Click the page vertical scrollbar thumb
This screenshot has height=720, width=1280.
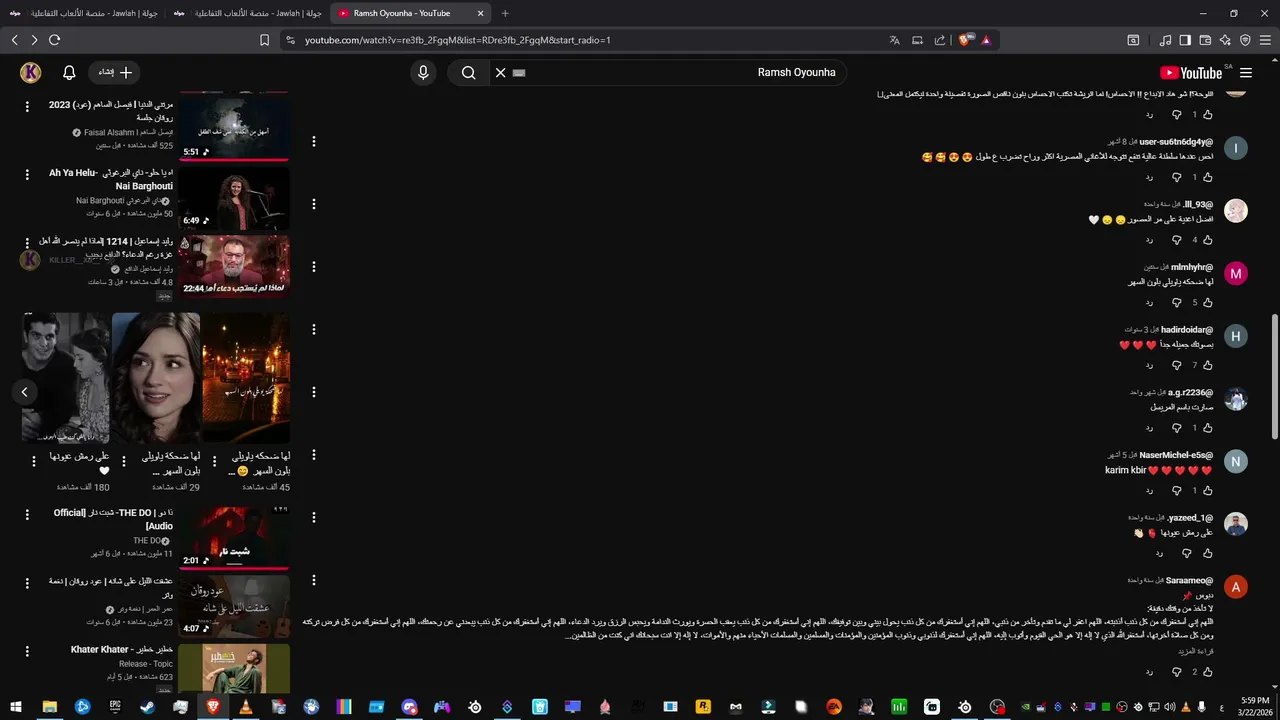pyautogui.click(x=1274, y=377)
